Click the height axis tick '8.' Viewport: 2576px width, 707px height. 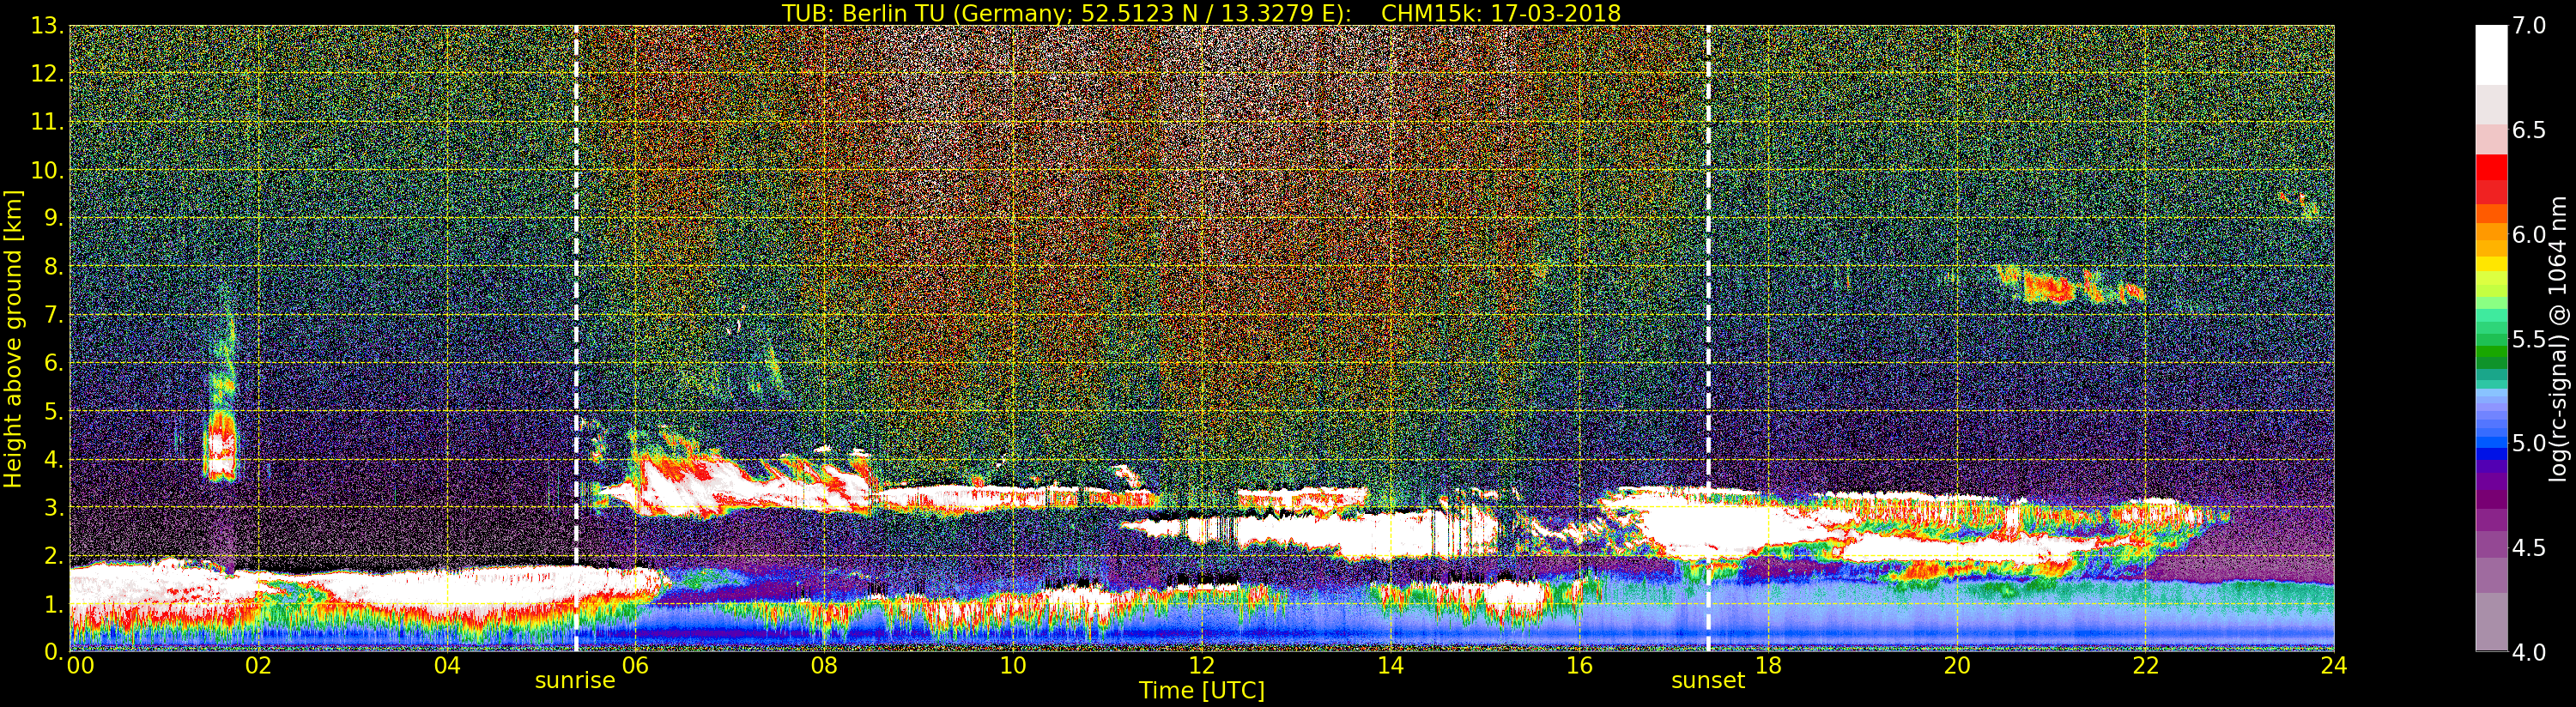point(53,267)
